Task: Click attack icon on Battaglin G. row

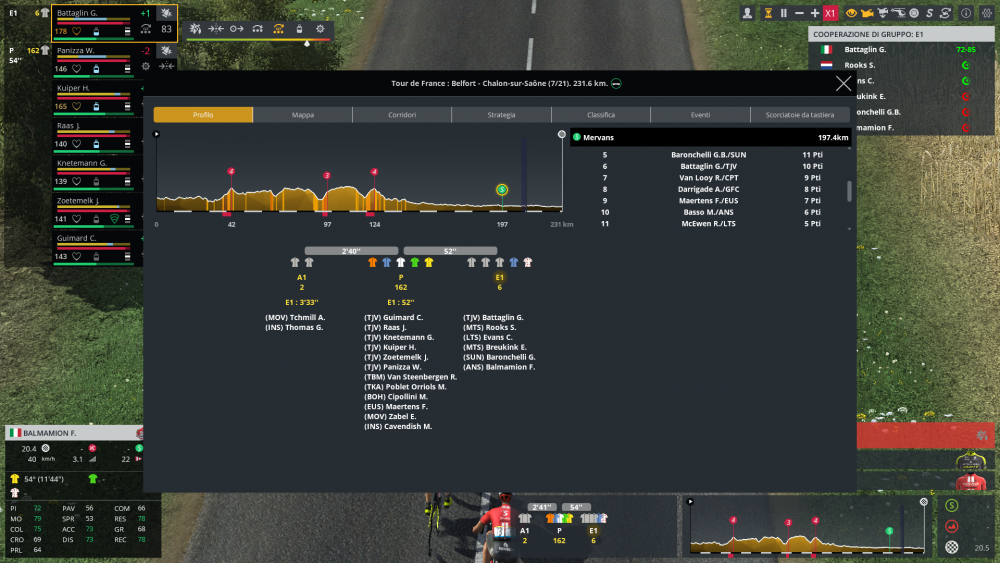Action: coord(166,13)
